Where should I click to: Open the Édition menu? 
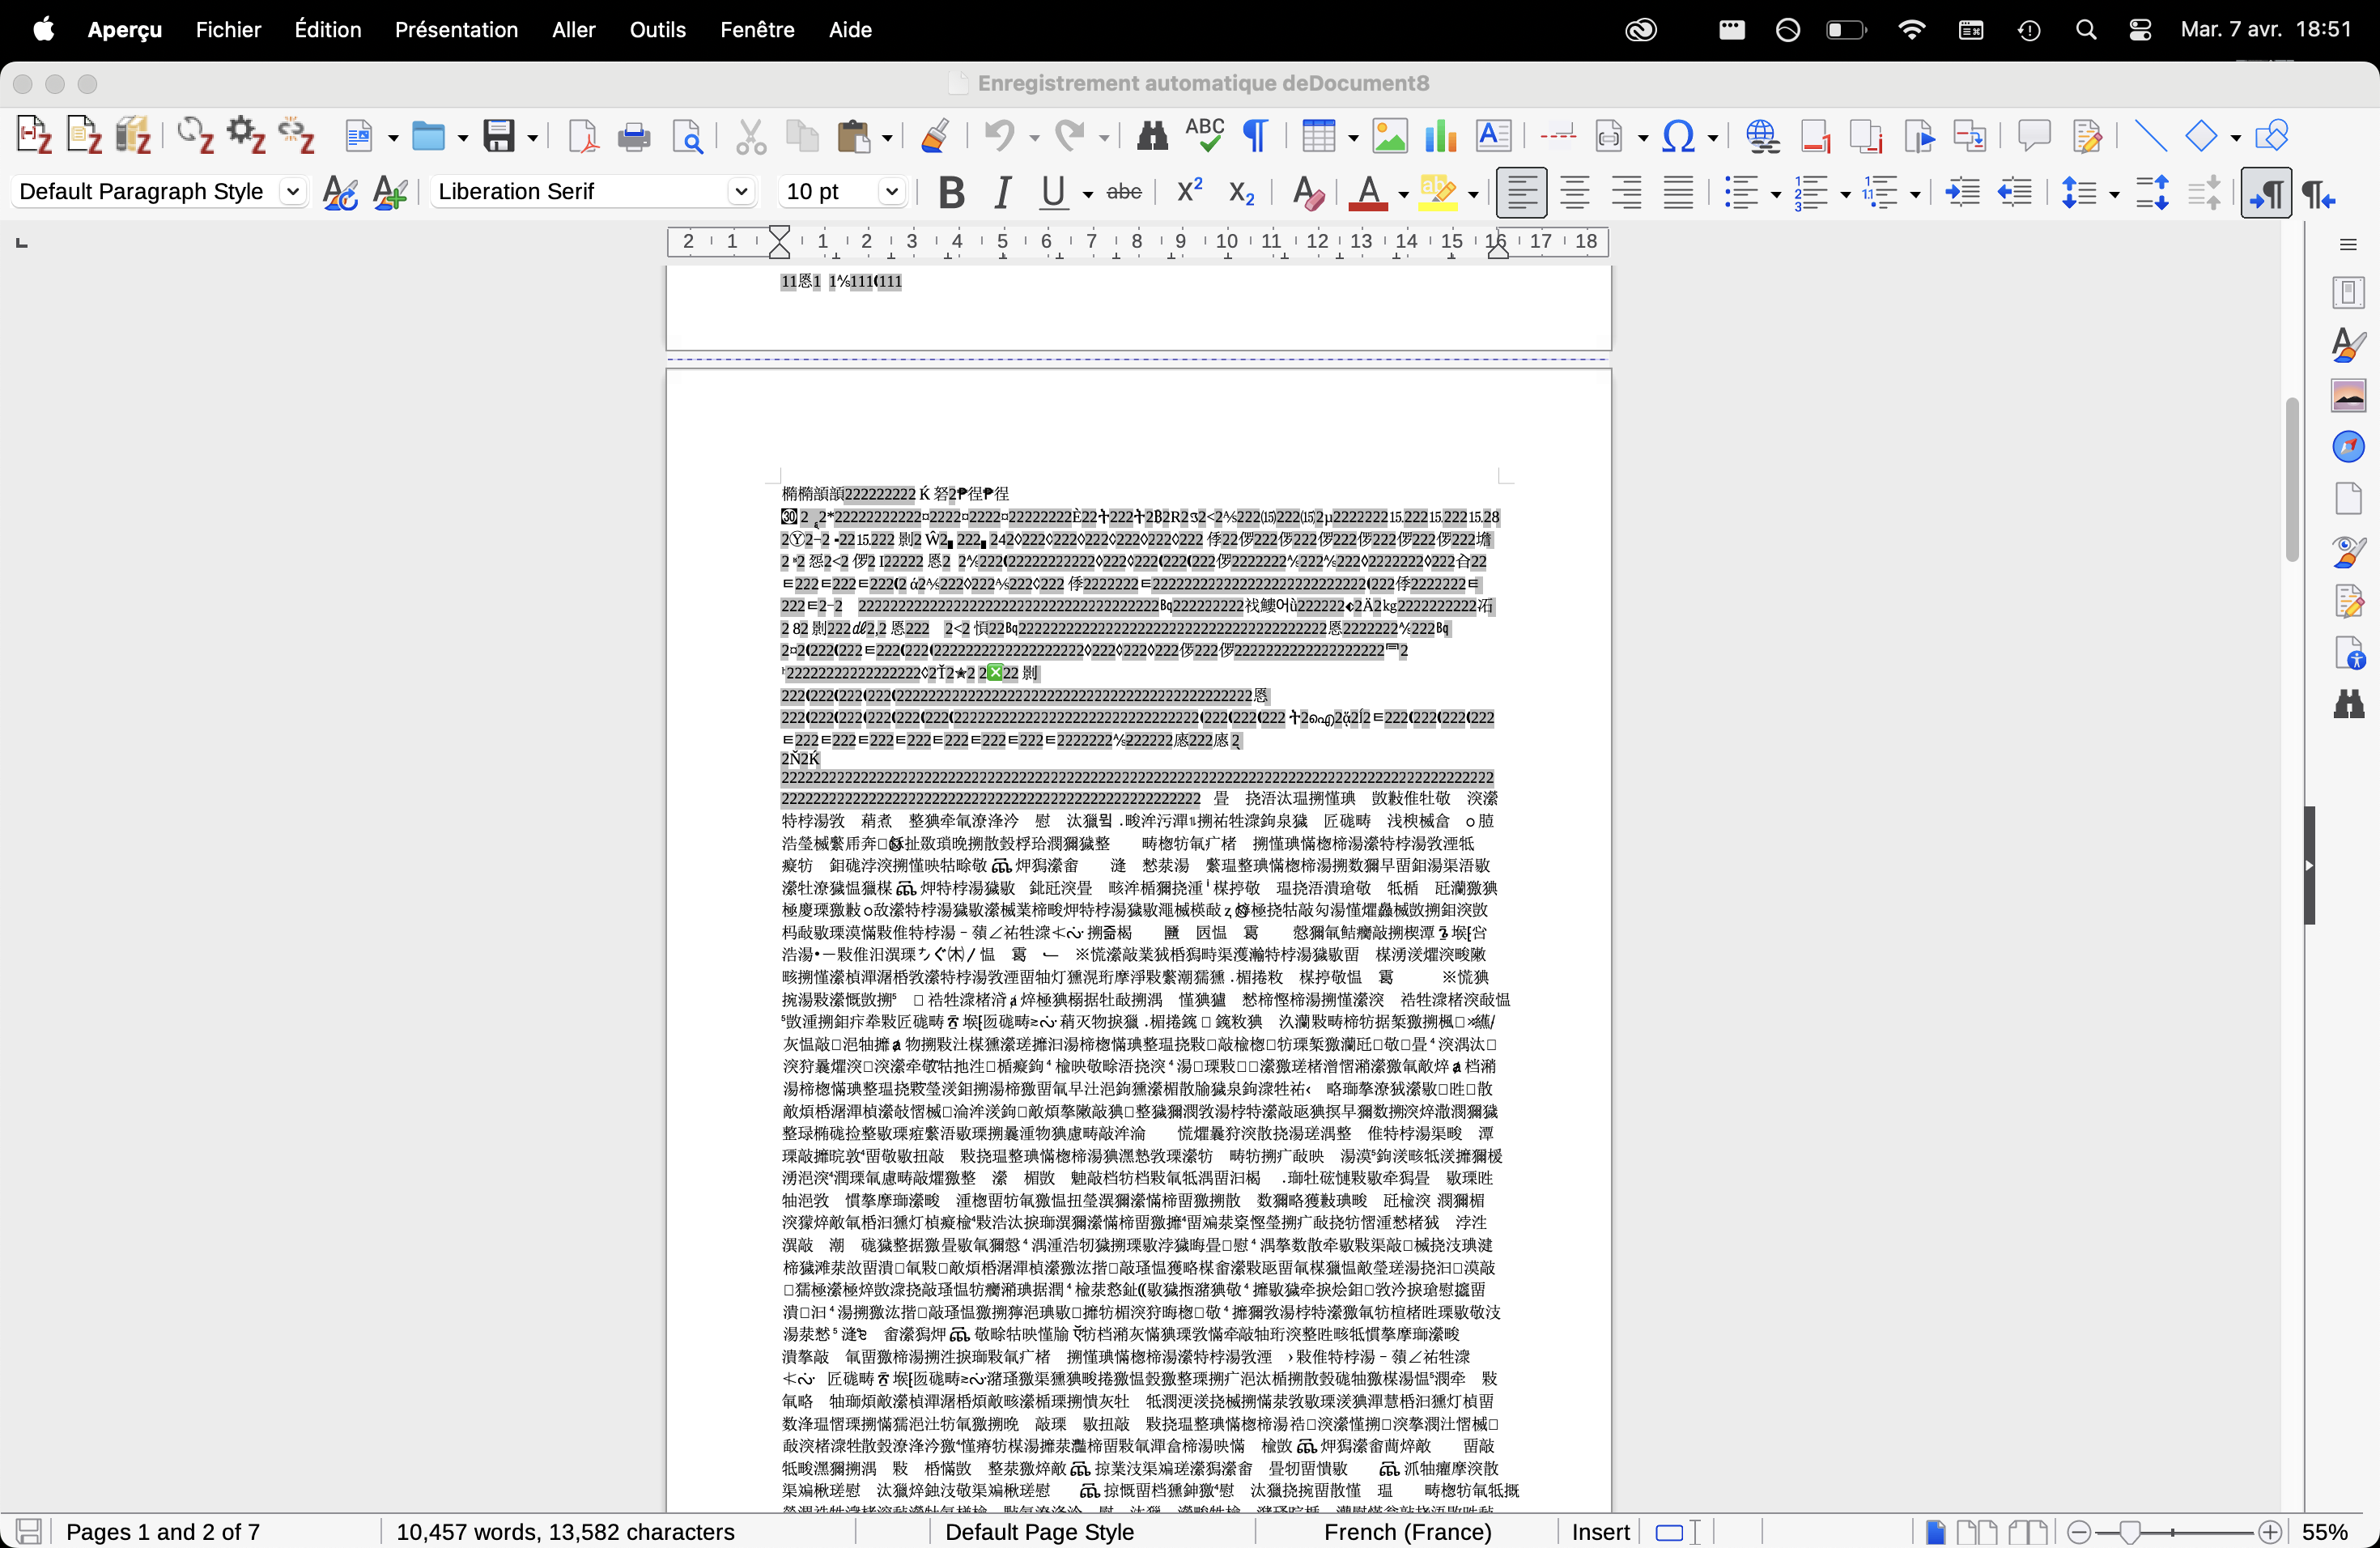[x=328, y=29]
